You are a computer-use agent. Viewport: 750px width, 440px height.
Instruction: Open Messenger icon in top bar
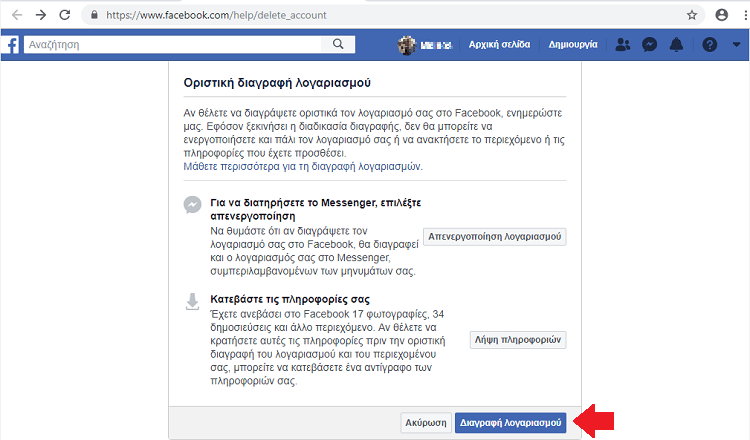click(x=649, y=44)
